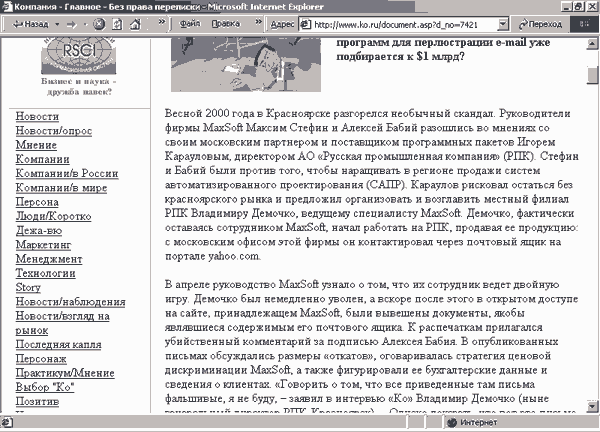Click the text 'портале yahoo.com.'
Screen dimensions: 600x432
213,256
